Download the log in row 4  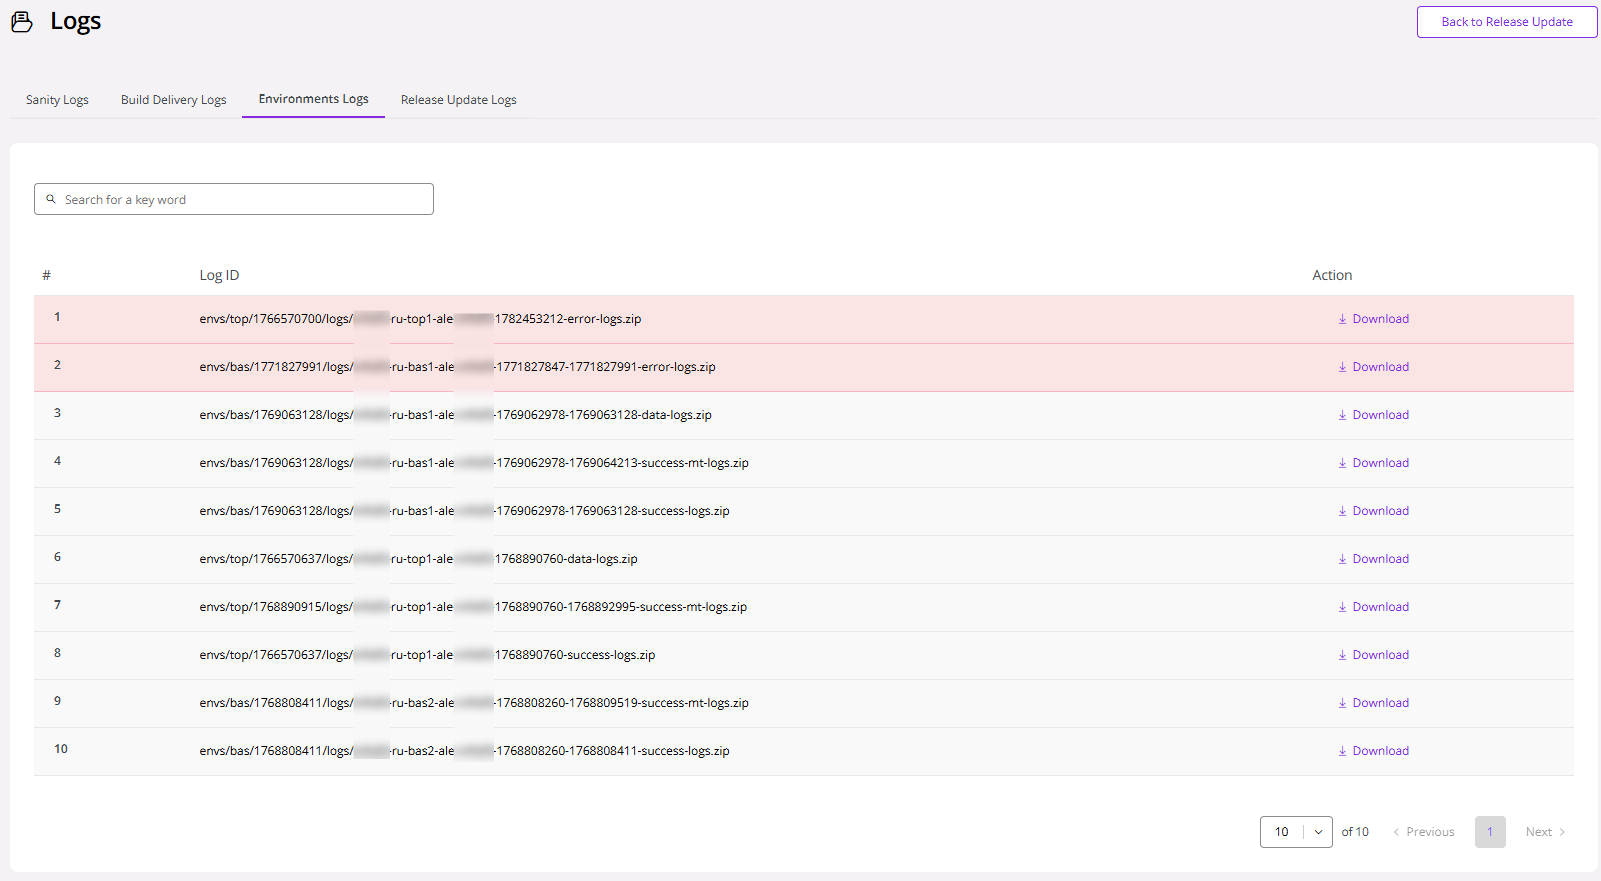point(1373,463)
